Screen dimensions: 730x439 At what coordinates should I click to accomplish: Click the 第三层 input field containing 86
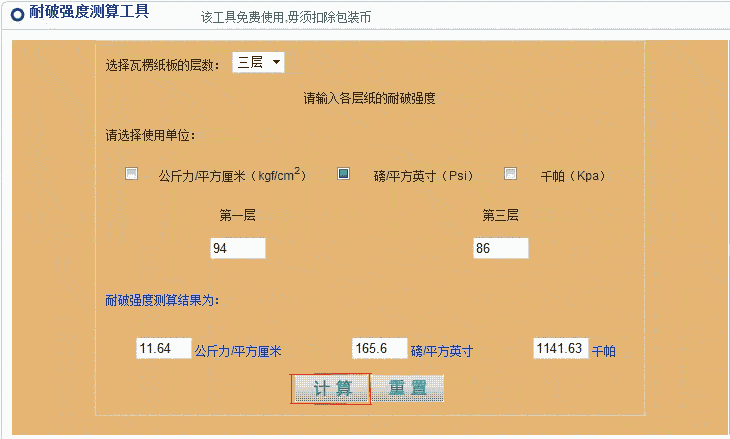coord(500,248)
